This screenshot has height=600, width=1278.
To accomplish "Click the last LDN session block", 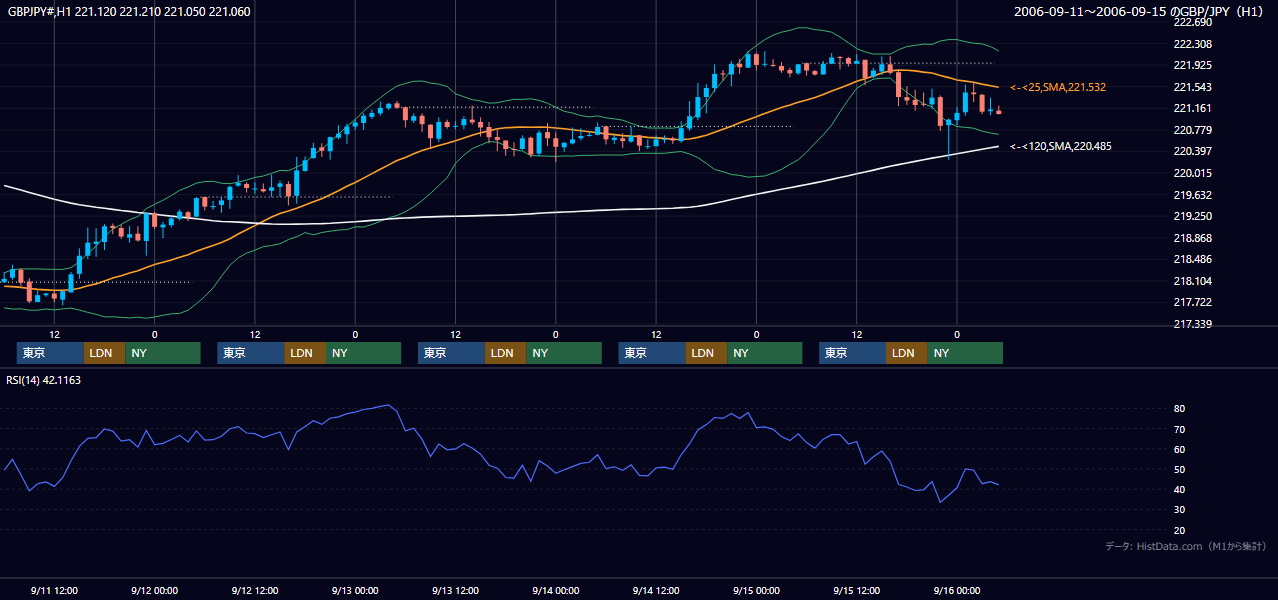I will pos(906,353).
